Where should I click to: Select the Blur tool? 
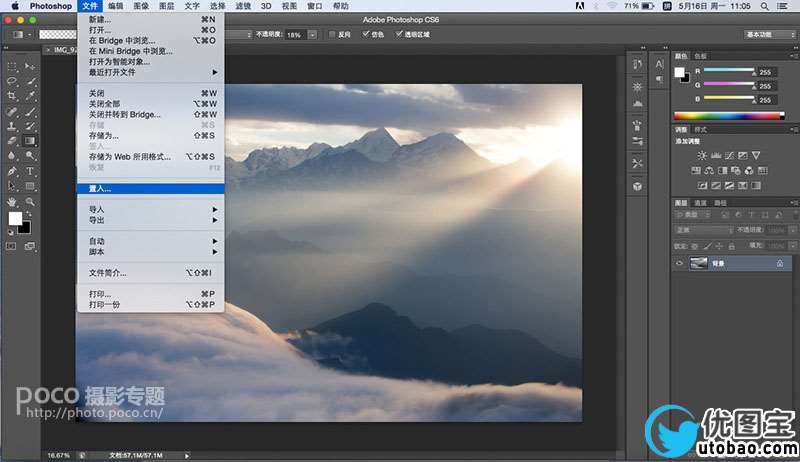[12, 156]
